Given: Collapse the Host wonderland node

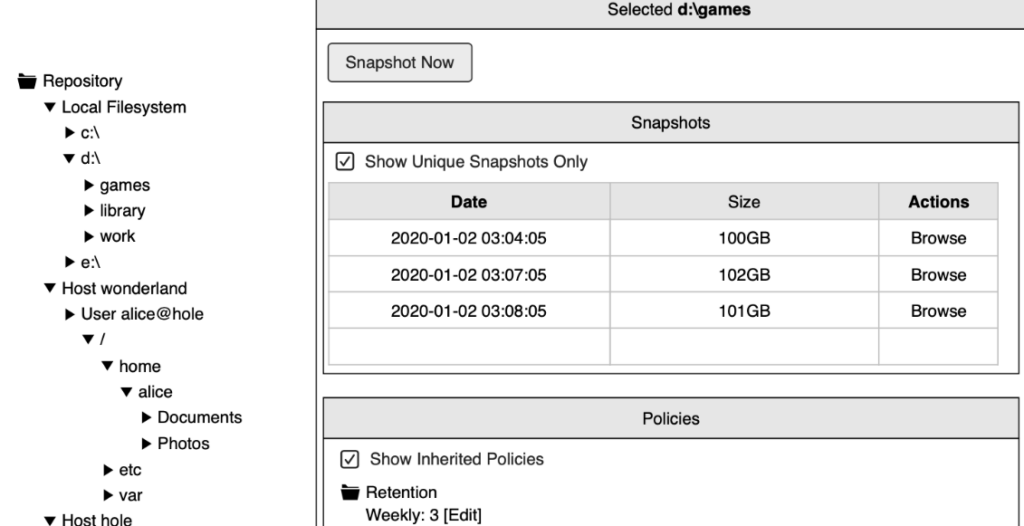Looking at the screenshot, I should click(50, 288).
